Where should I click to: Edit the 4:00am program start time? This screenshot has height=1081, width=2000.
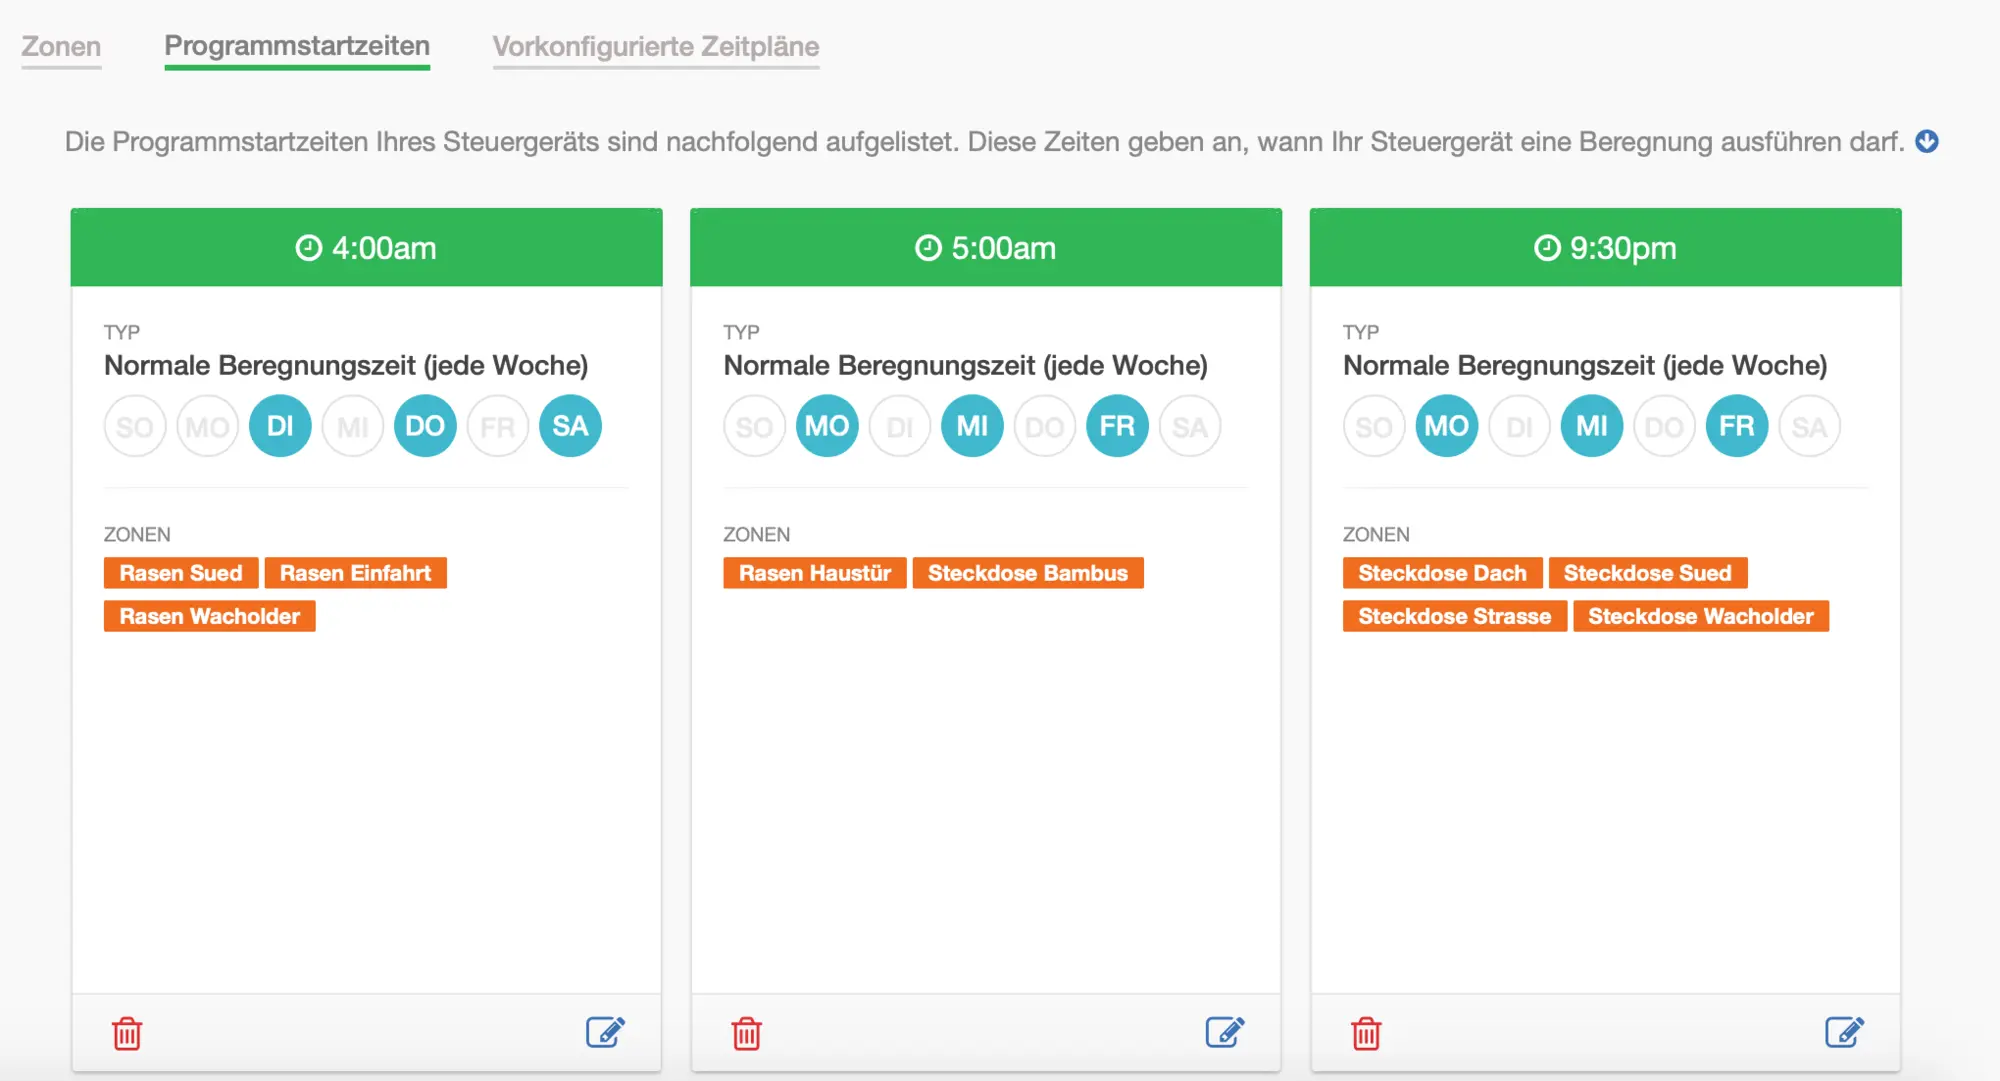605,1032
